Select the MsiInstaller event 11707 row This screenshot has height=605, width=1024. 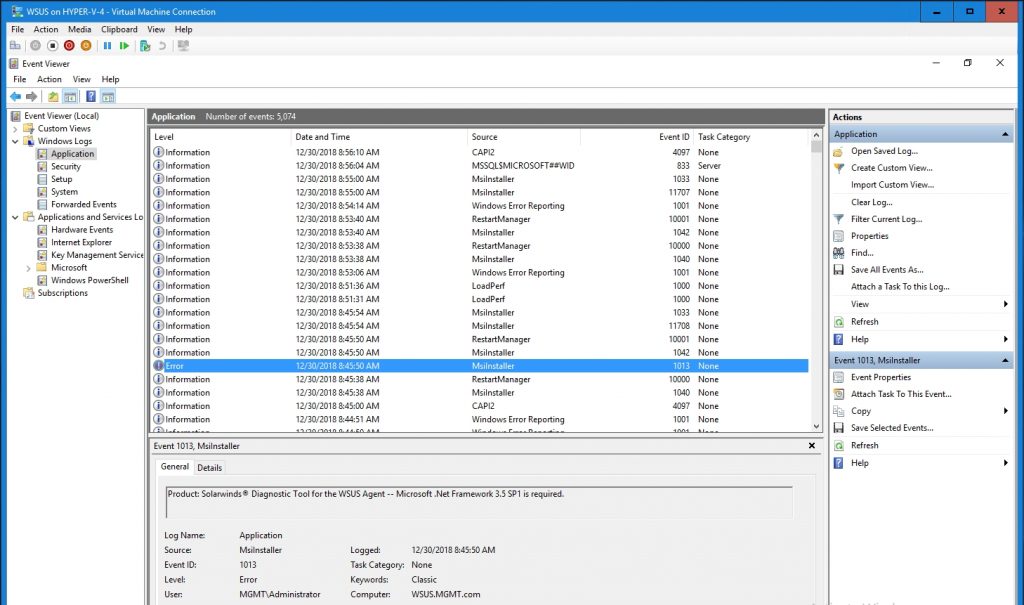pyautogui.click(x=479, y=193)
